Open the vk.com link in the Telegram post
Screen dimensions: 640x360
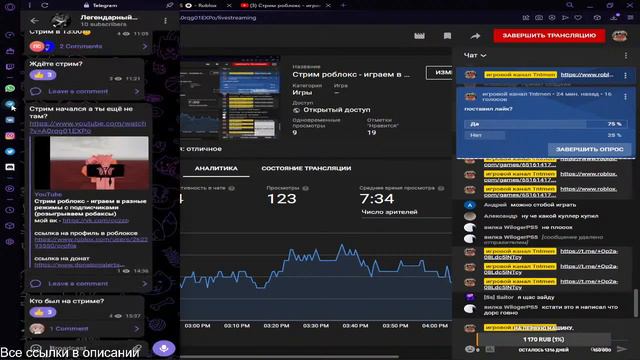tap(96, 220)
